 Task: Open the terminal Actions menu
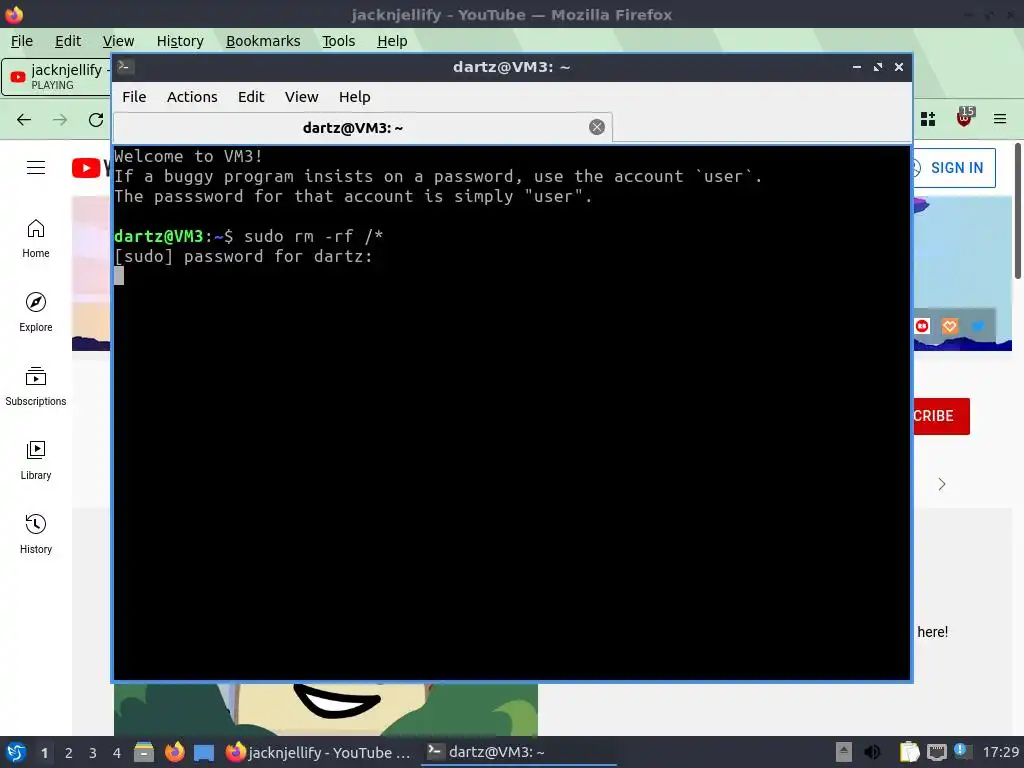[x=192, y=97]
